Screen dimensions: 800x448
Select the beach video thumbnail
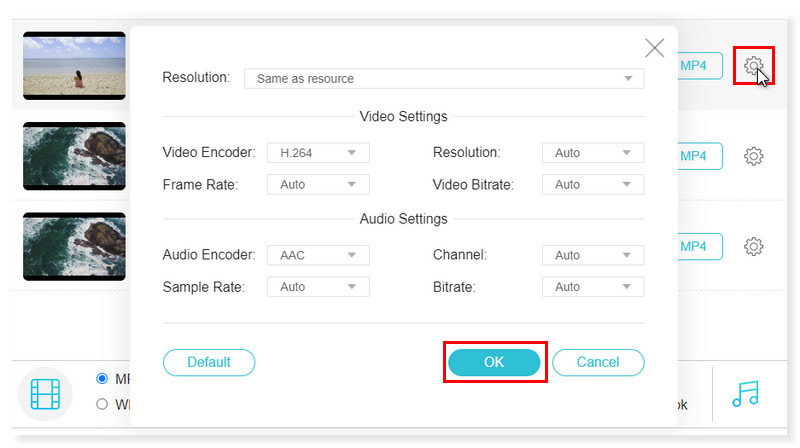[74, 66]
